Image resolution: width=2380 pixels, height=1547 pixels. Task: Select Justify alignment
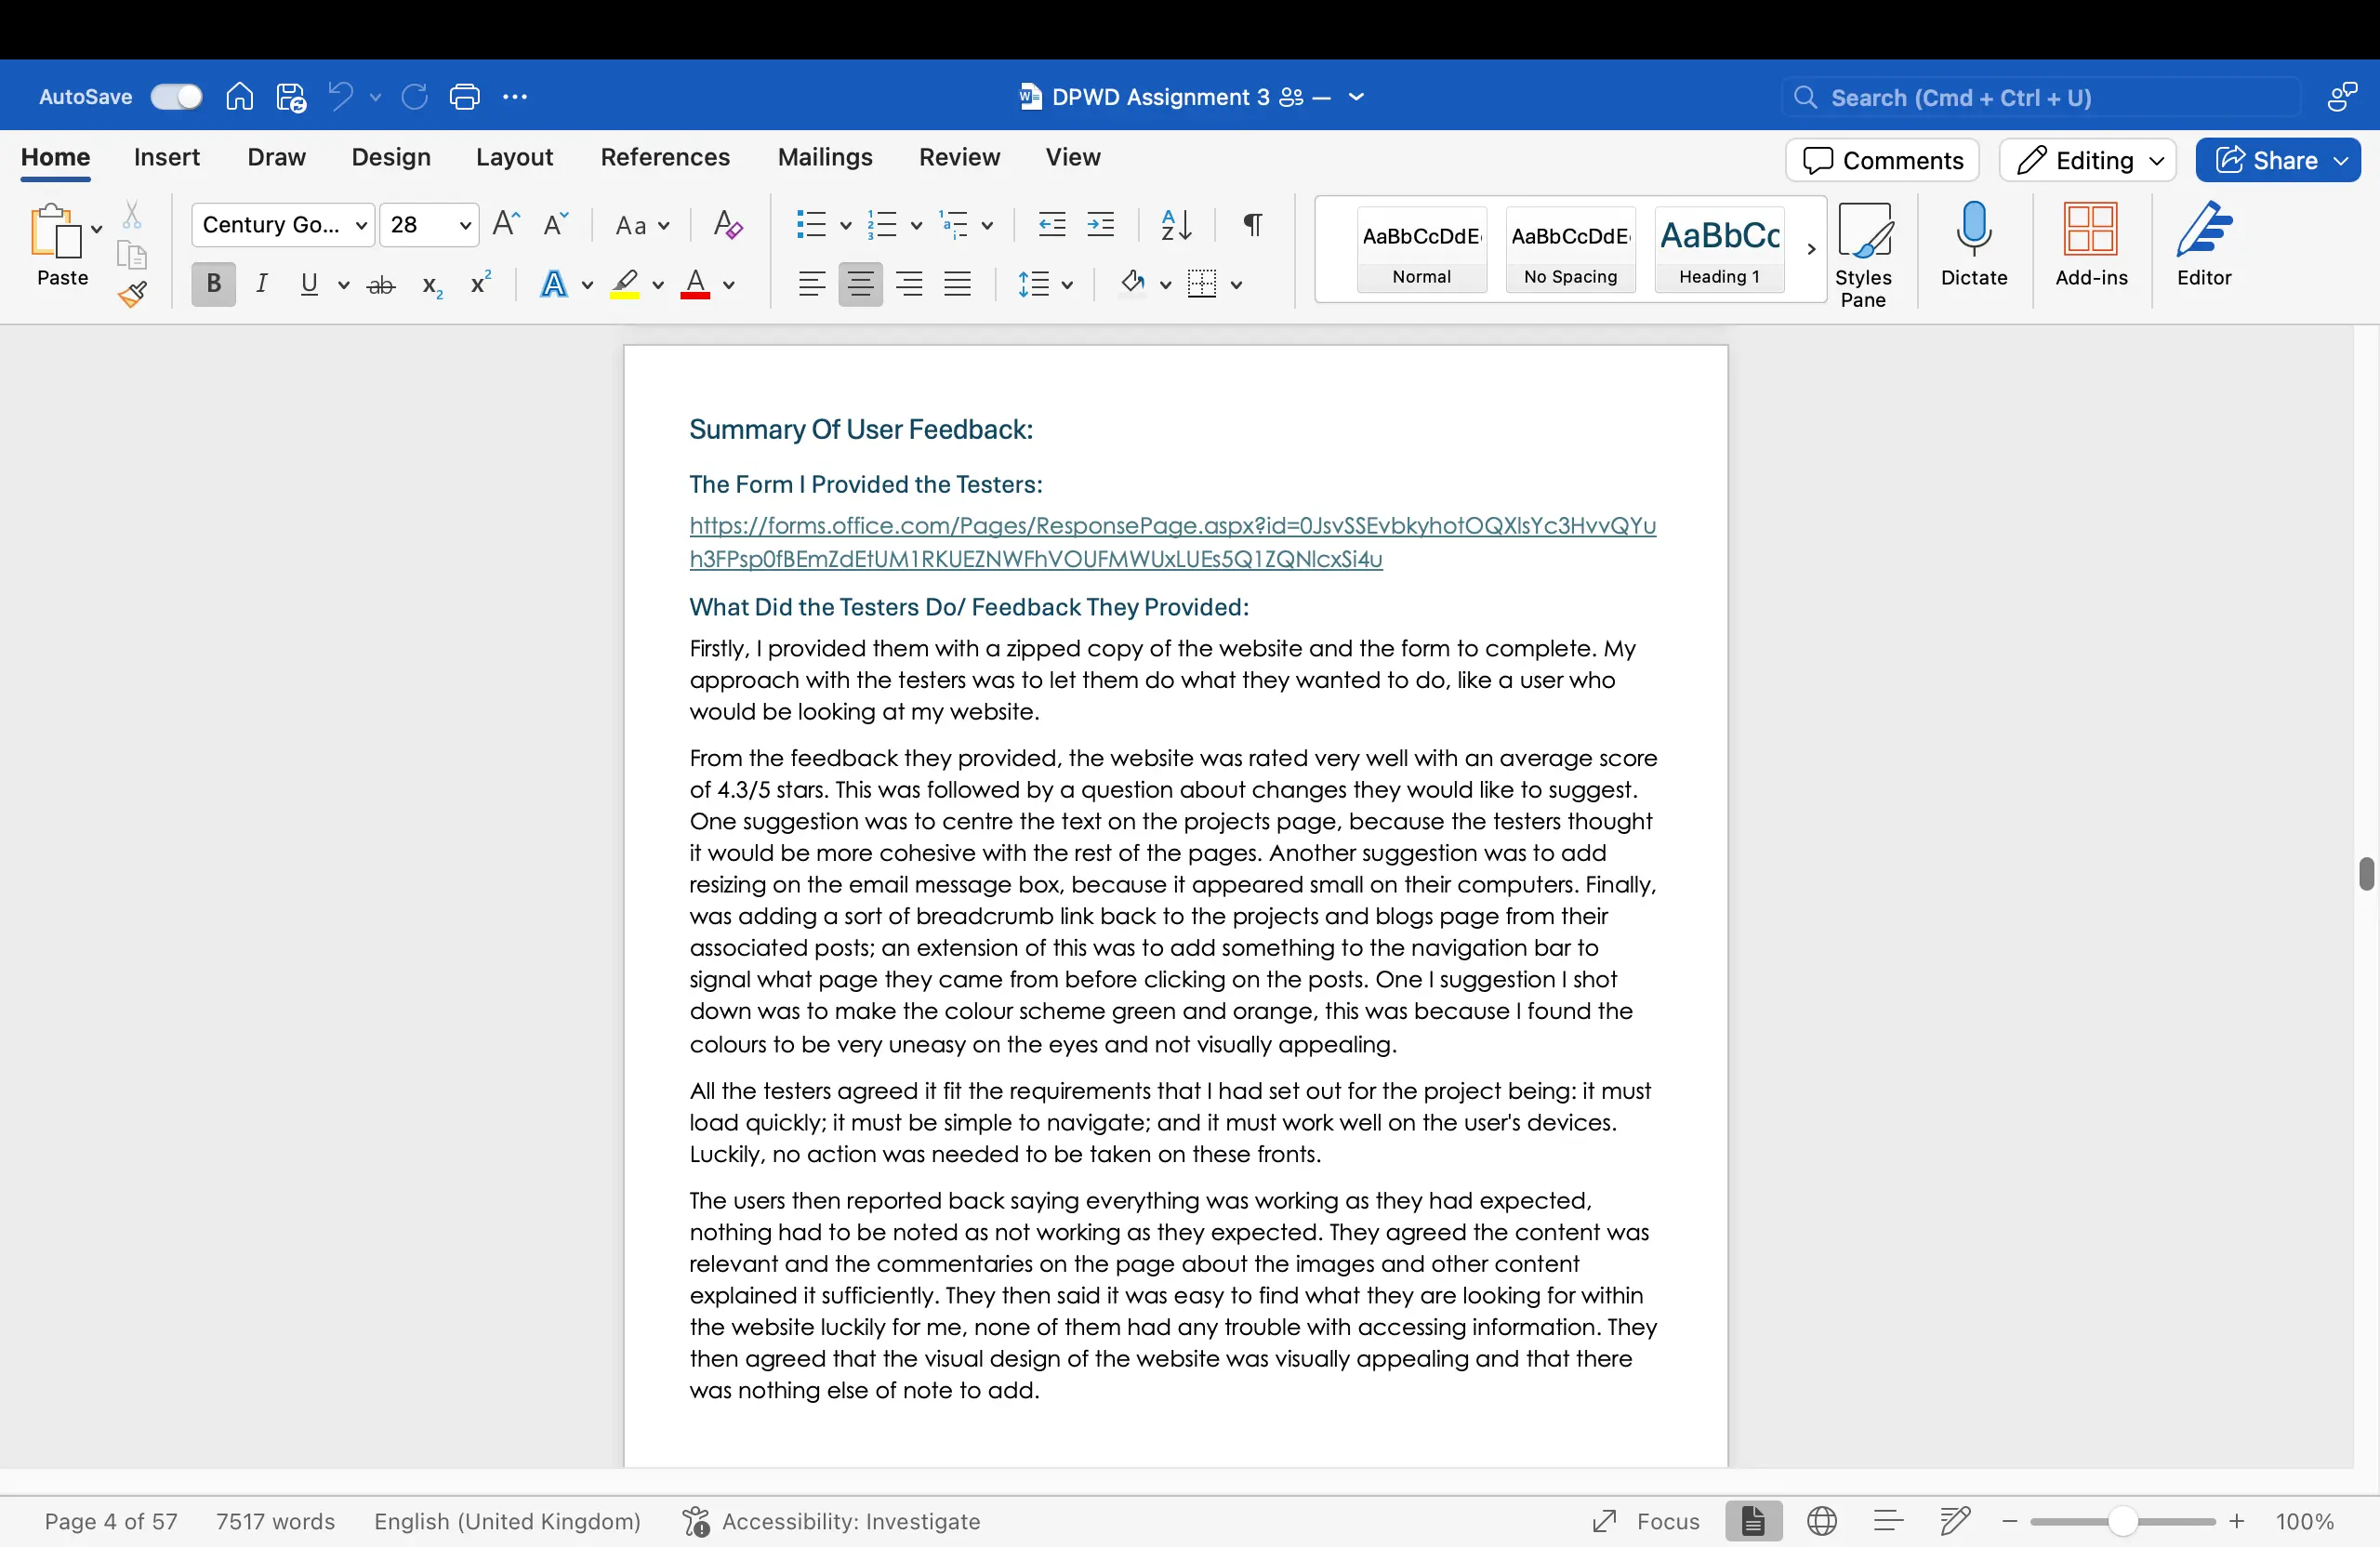(x=957, y=284)
